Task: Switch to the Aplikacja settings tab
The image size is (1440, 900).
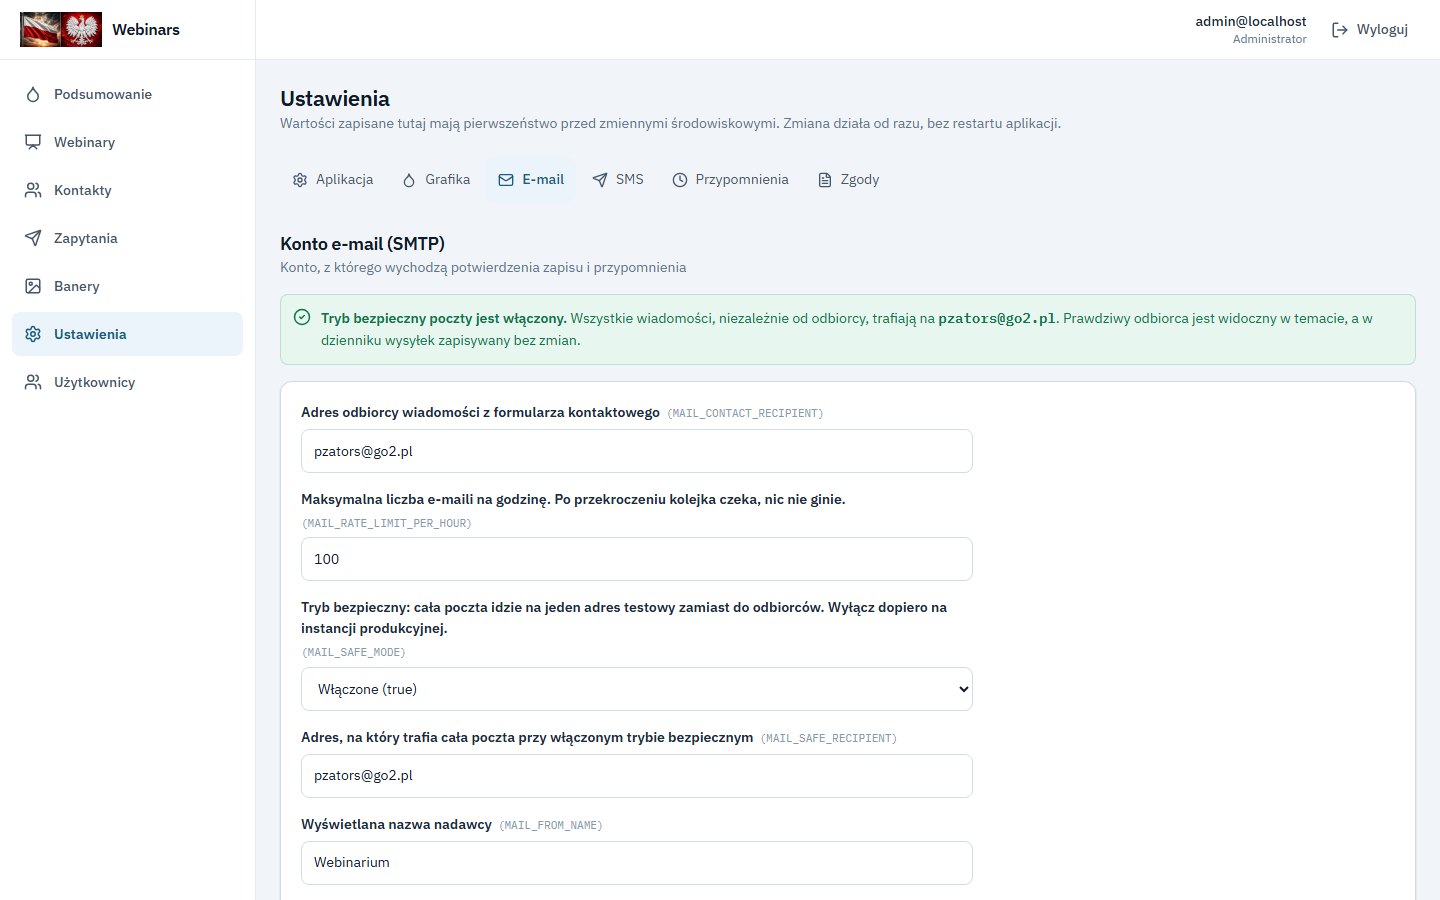Action: (333, 180)
